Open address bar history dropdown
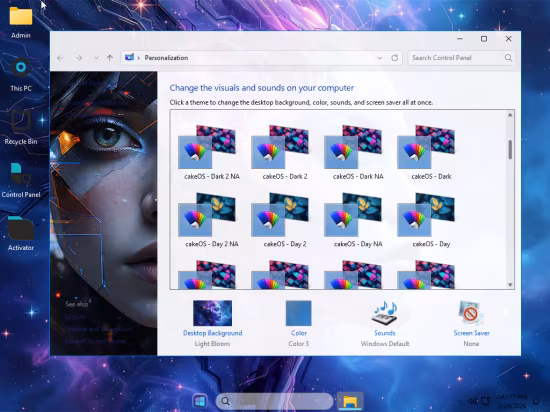 tap(380, 58)
